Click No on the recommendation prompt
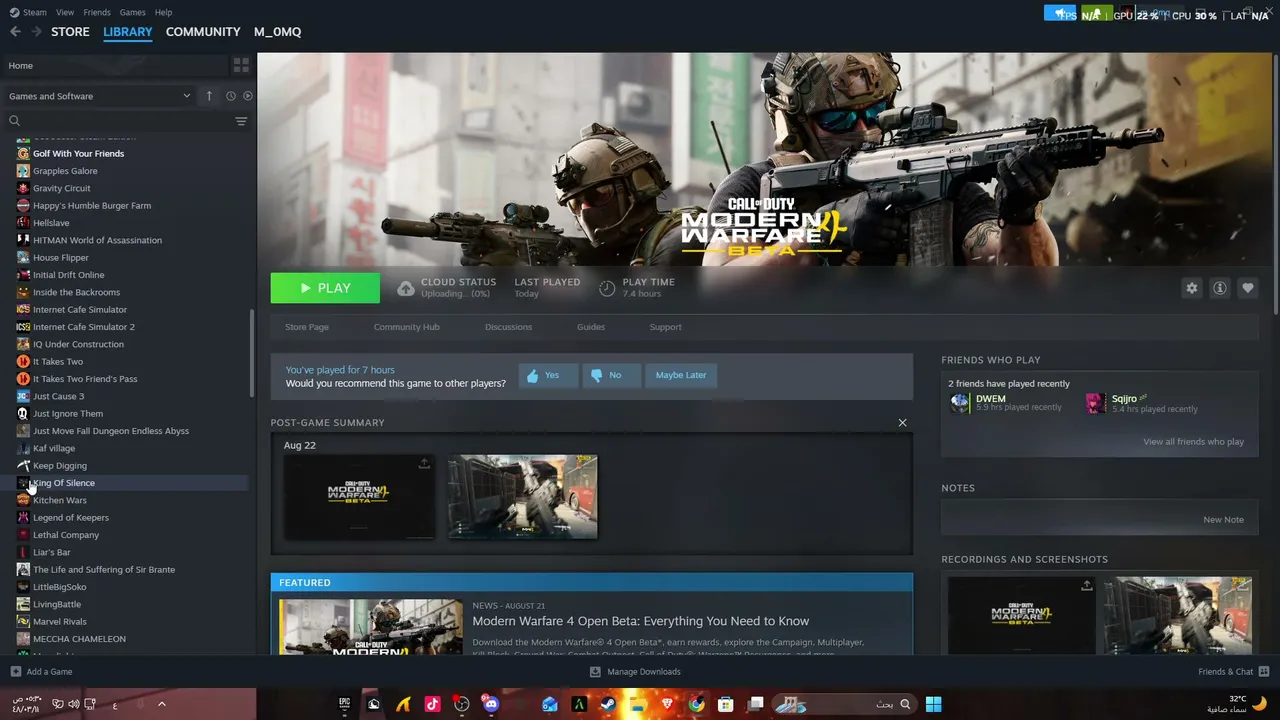The height and width of the screenshot is (720, 1280). [x=611, y=376]
